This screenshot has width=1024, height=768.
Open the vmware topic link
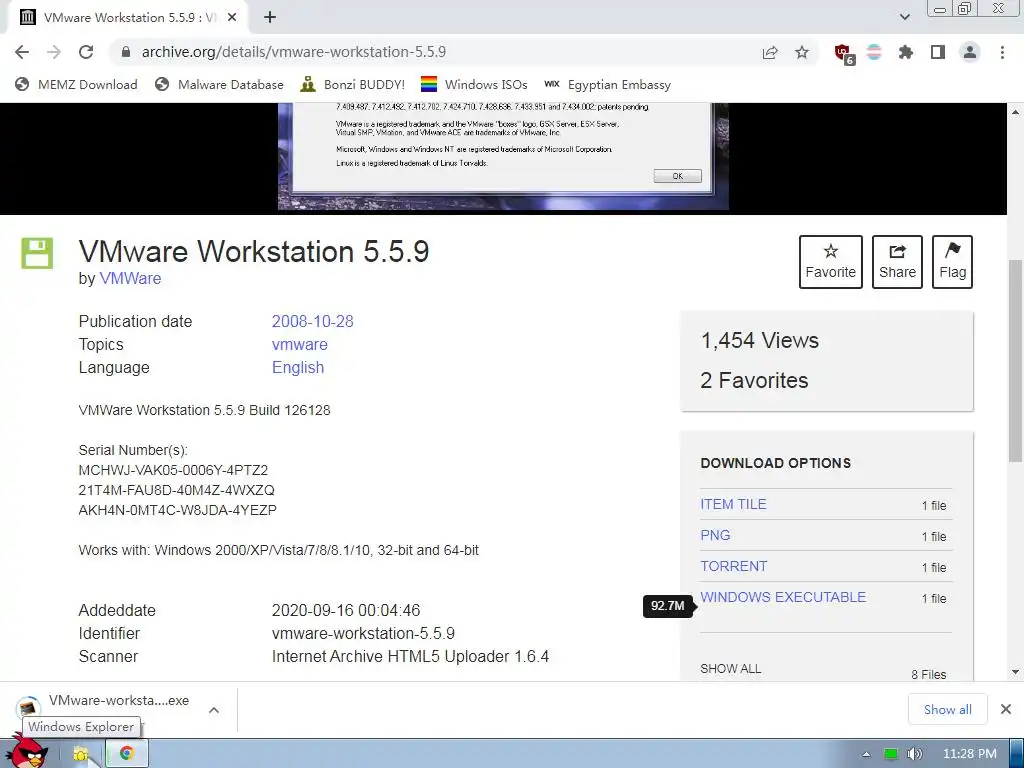300,344
